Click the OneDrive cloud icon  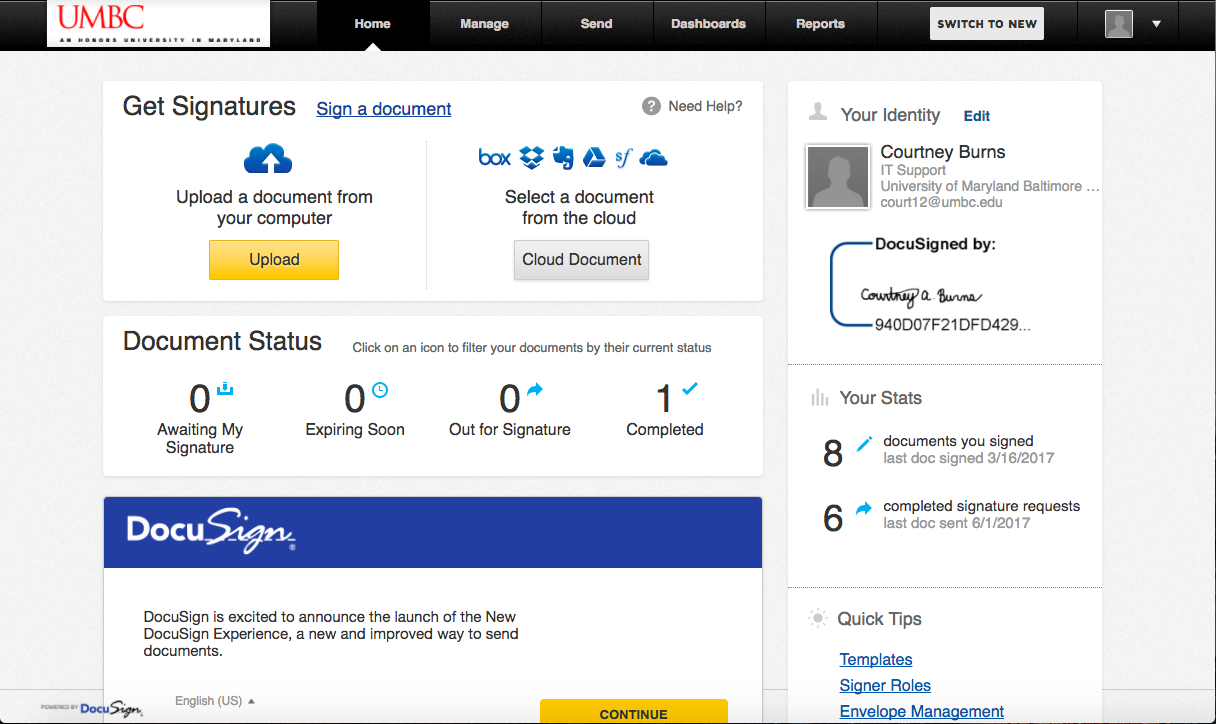tap(653, 157)
